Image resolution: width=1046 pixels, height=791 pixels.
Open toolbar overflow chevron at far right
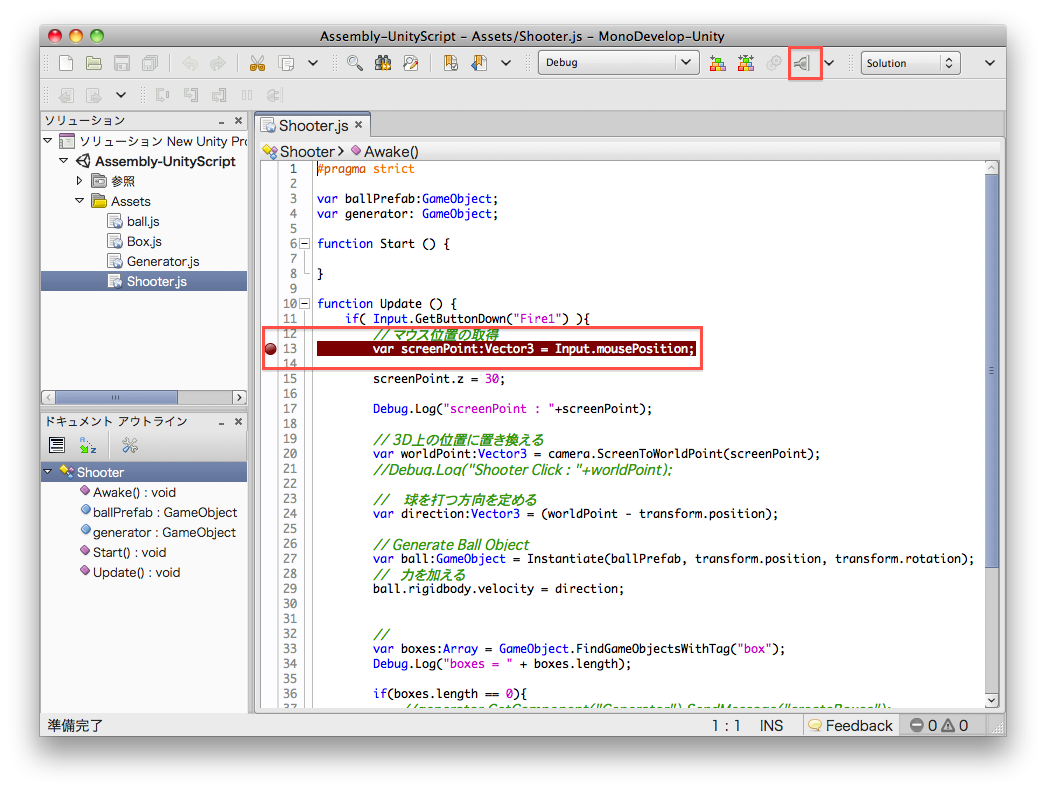point(990,63)
